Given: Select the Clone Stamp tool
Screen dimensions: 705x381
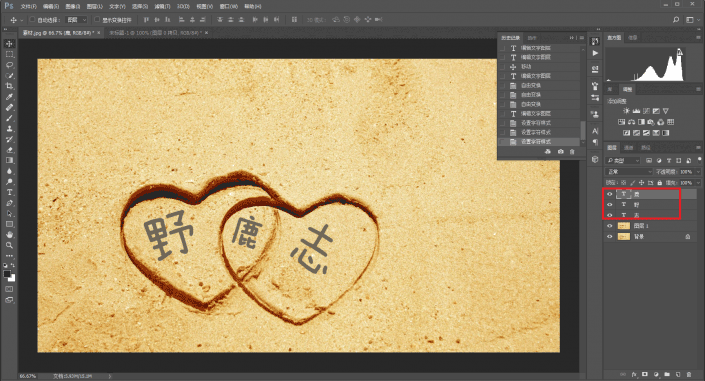Looking at the screenshot, I should (9, 129).
